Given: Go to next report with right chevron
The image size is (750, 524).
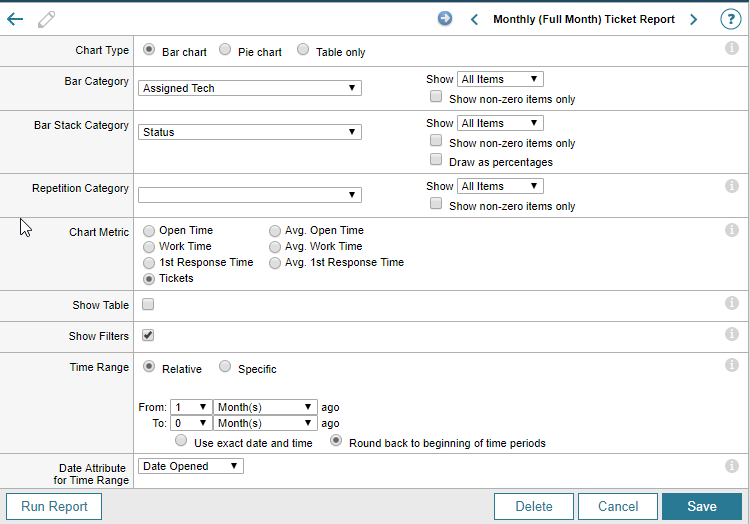Looking at the screenshot, I should tap(694, 20).
